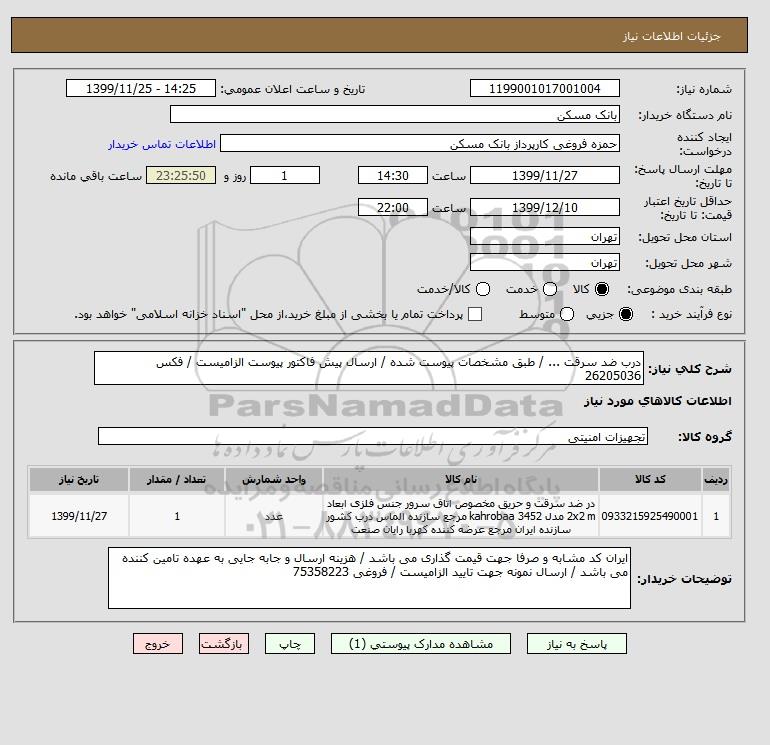Image resolution: width=770 pixels, height=745 pixels.
Task: Click the خروج exit button
Action: pyautogui.click(x=158, y=643)
